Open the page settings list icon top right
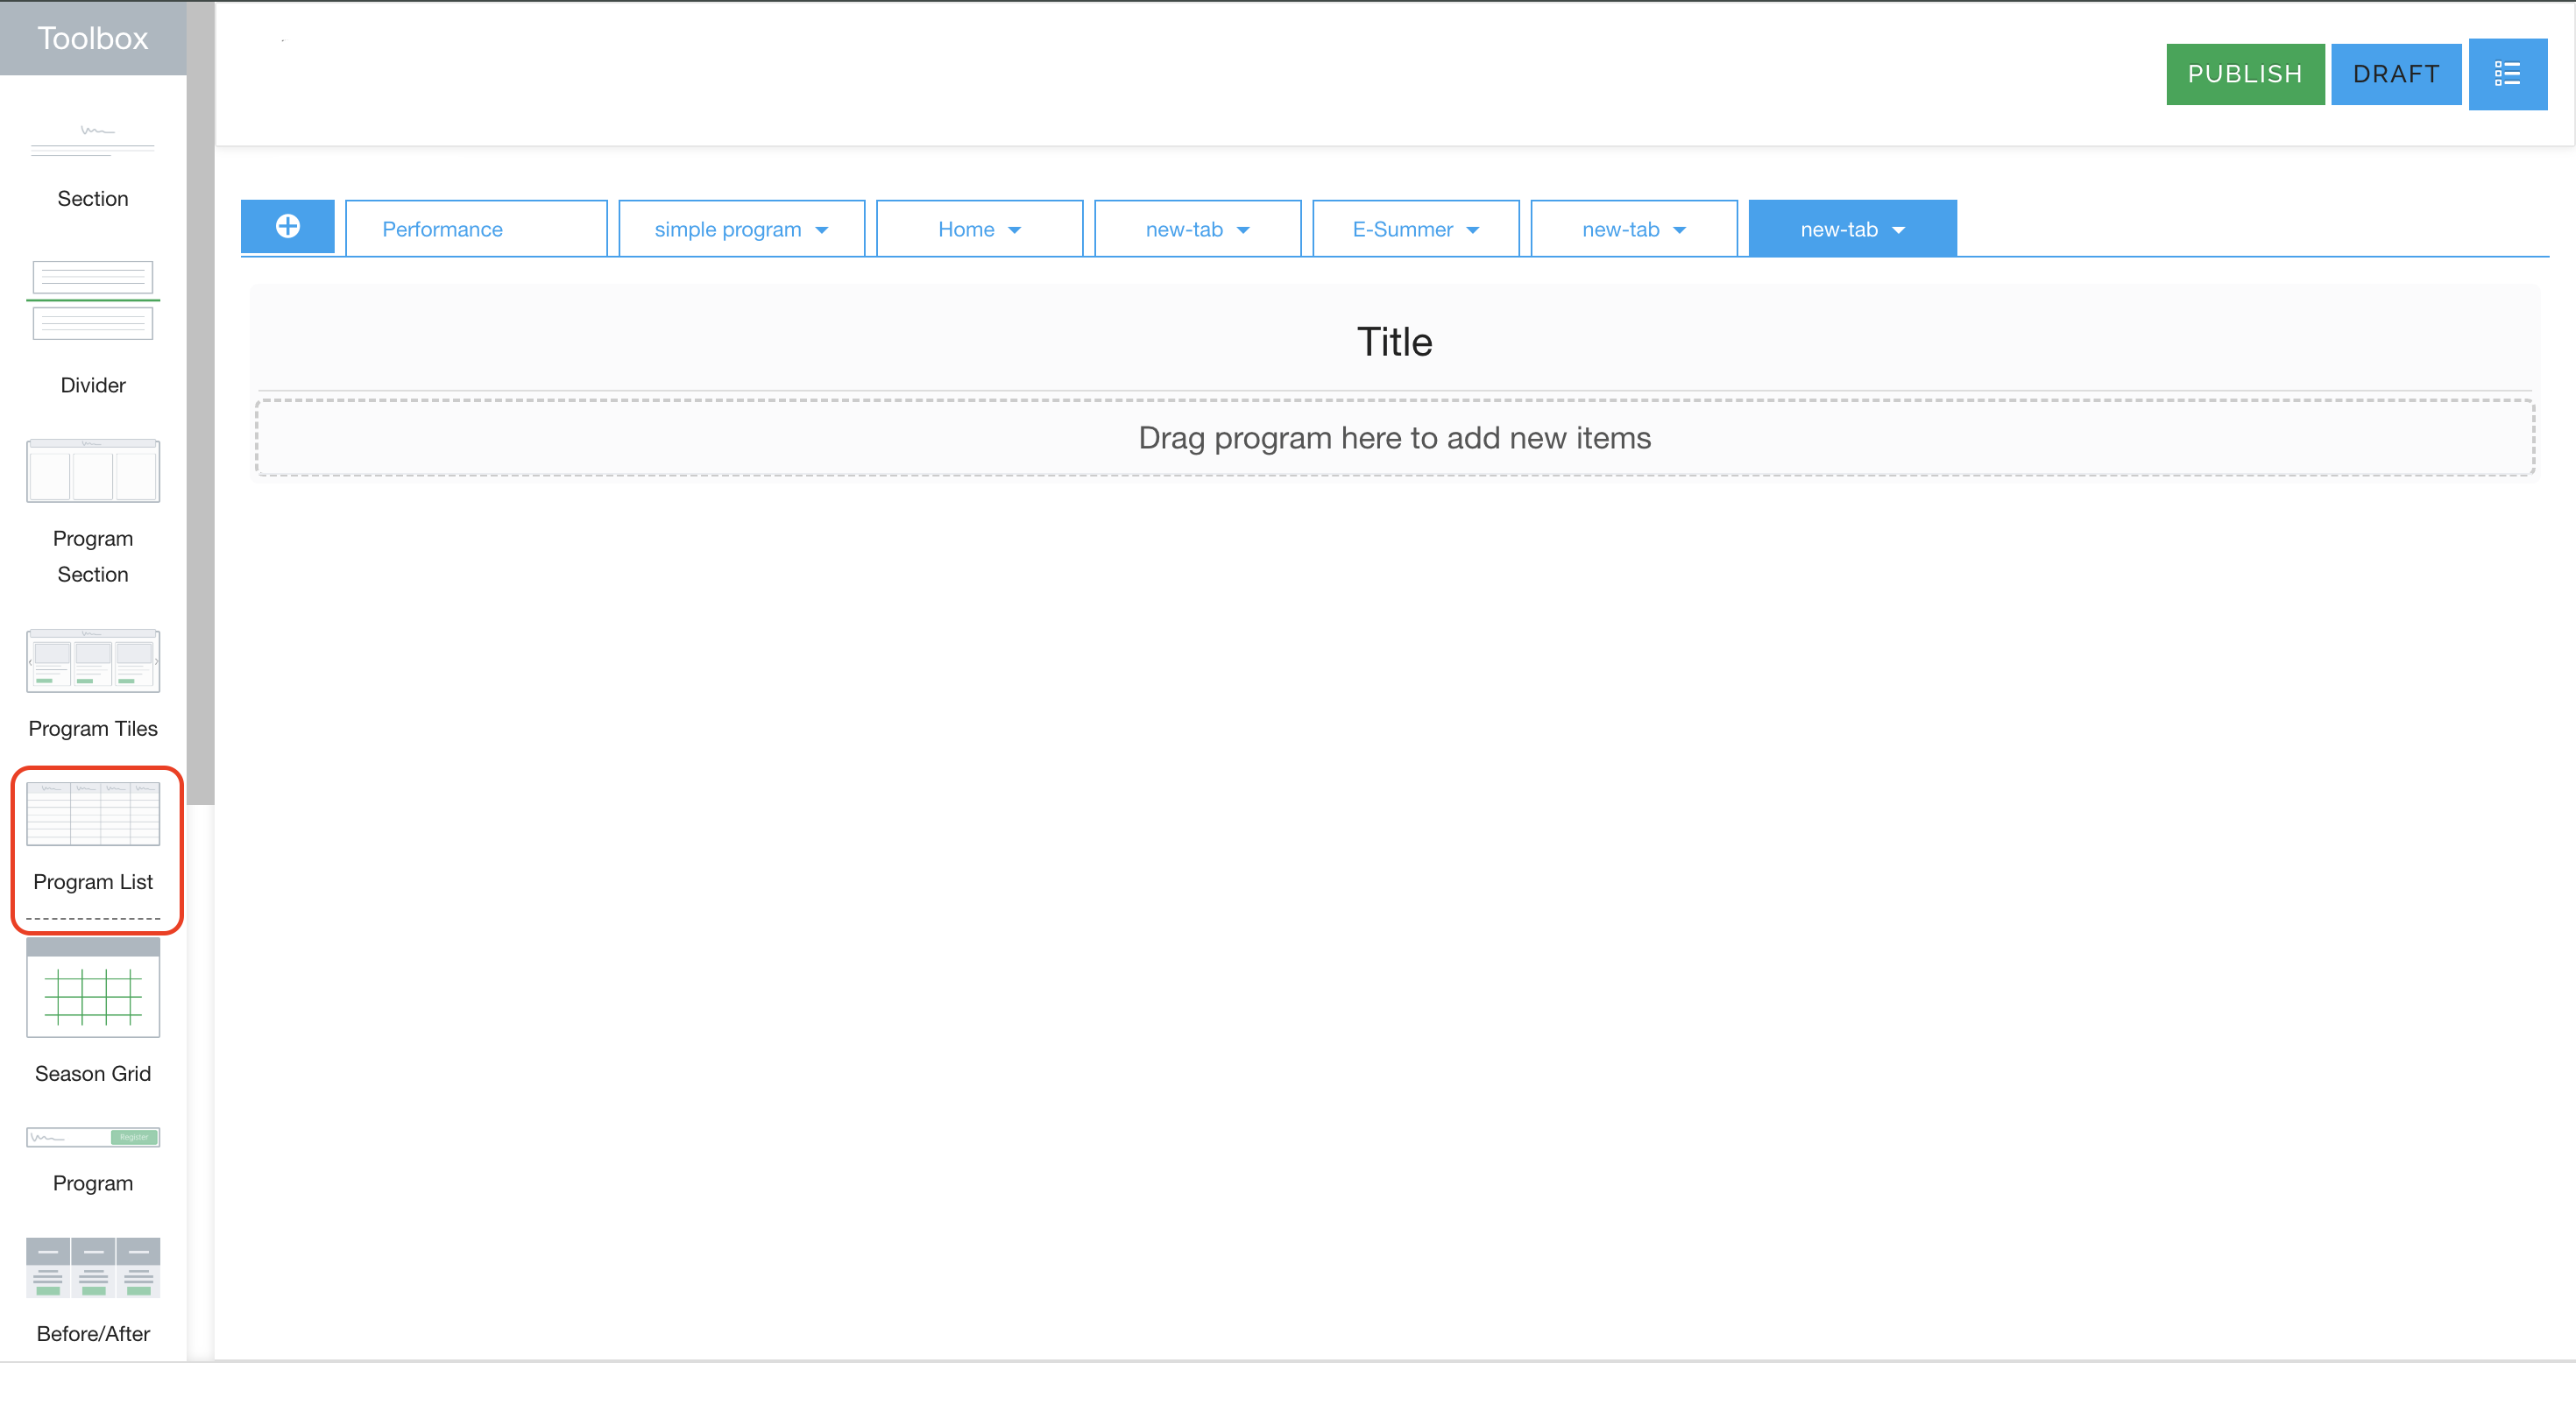 coord(2509,73)
